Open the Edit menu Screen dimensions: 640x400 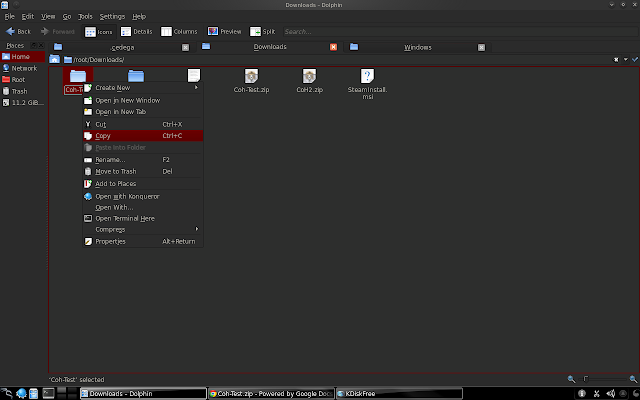click(27, 16)
